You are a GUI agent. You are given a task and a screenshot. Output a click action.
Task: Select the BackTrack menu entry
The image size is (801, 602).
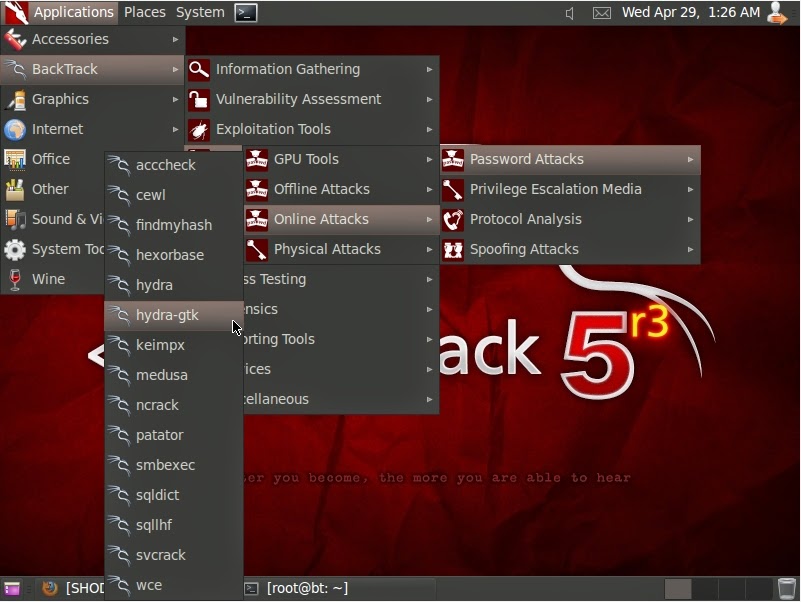click(92, 69)
